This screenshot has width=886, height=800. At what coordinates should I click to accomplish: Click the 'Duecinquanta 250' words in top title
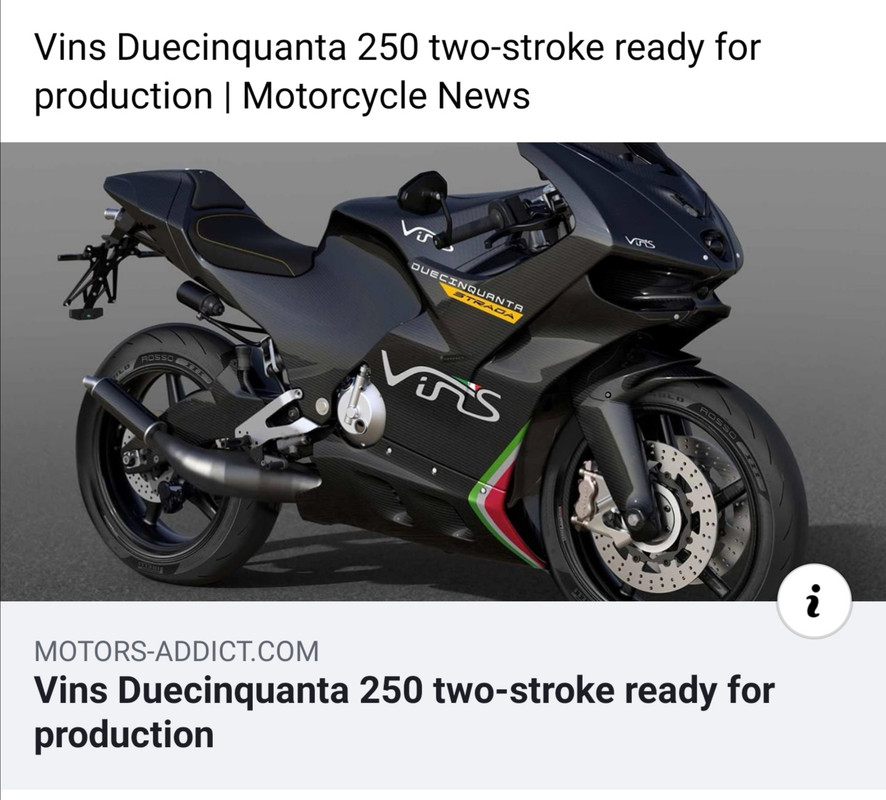[x=268, y=47]
